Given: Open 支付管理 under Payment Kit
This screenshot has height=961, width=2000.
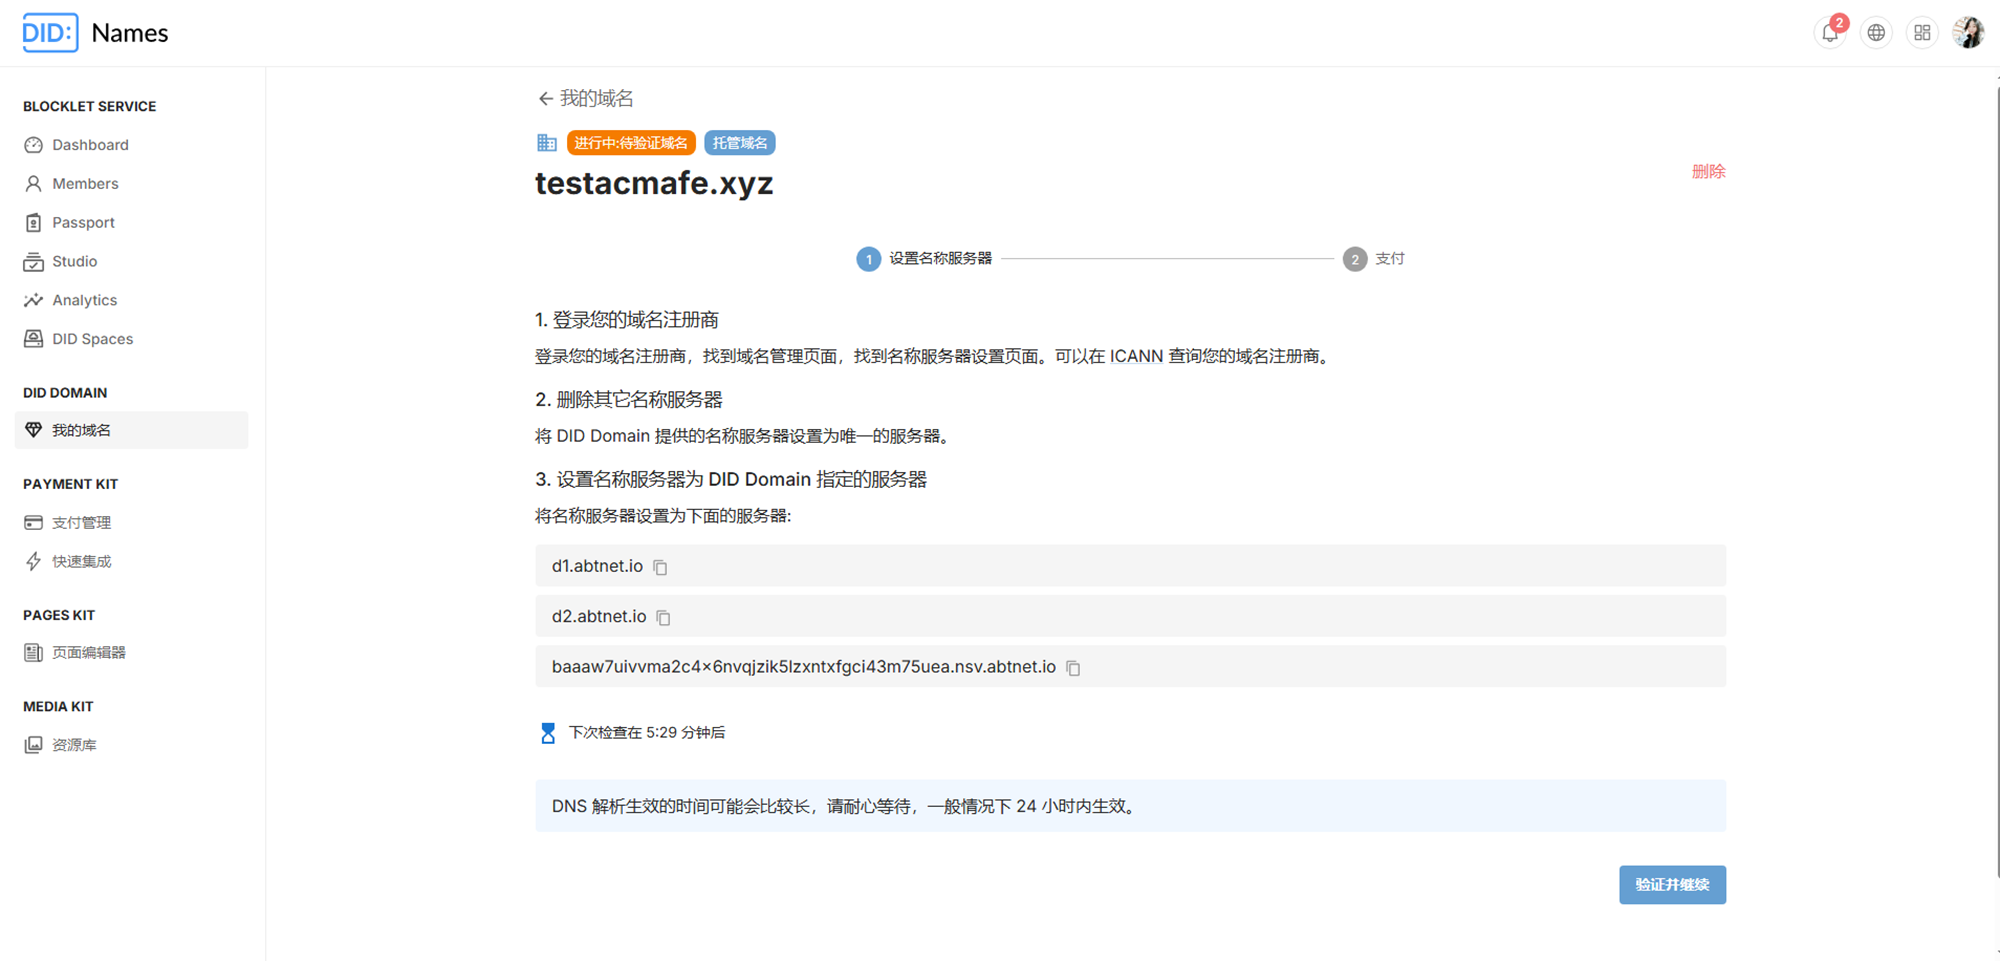Looking at the screenshot, I should point(81,523).
